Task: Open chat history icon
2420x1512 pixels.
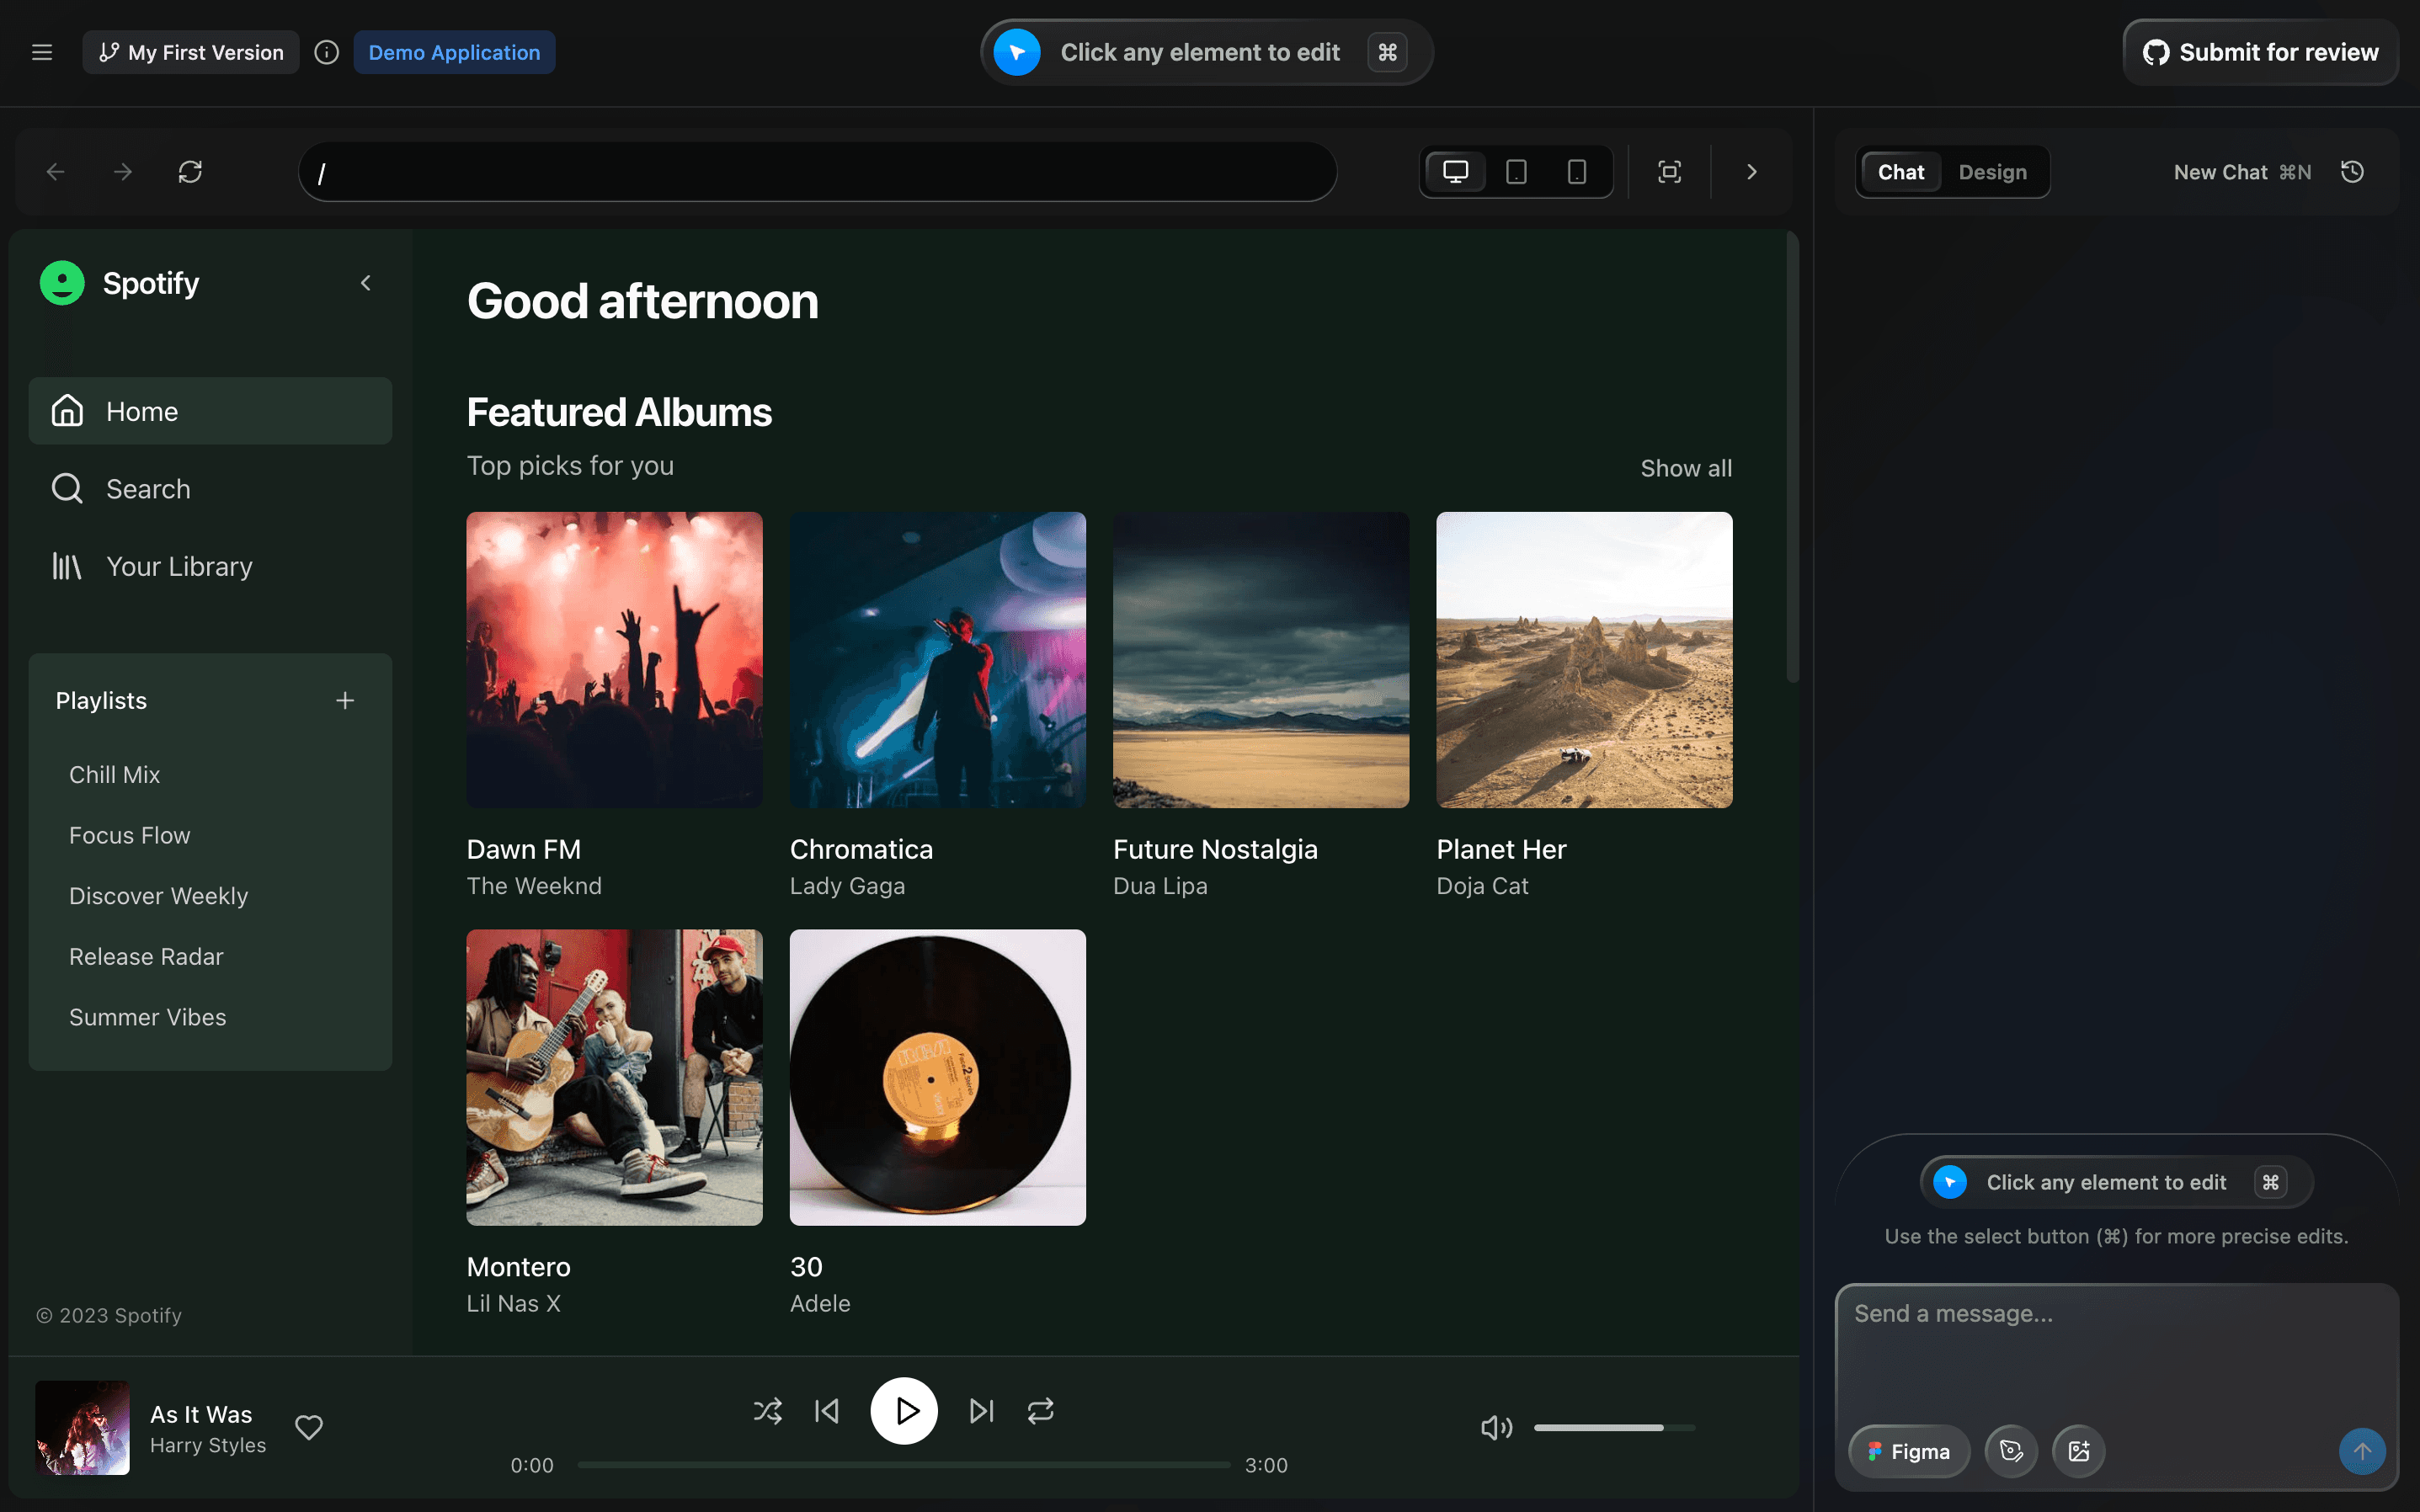Action: tap(2352, 172)
